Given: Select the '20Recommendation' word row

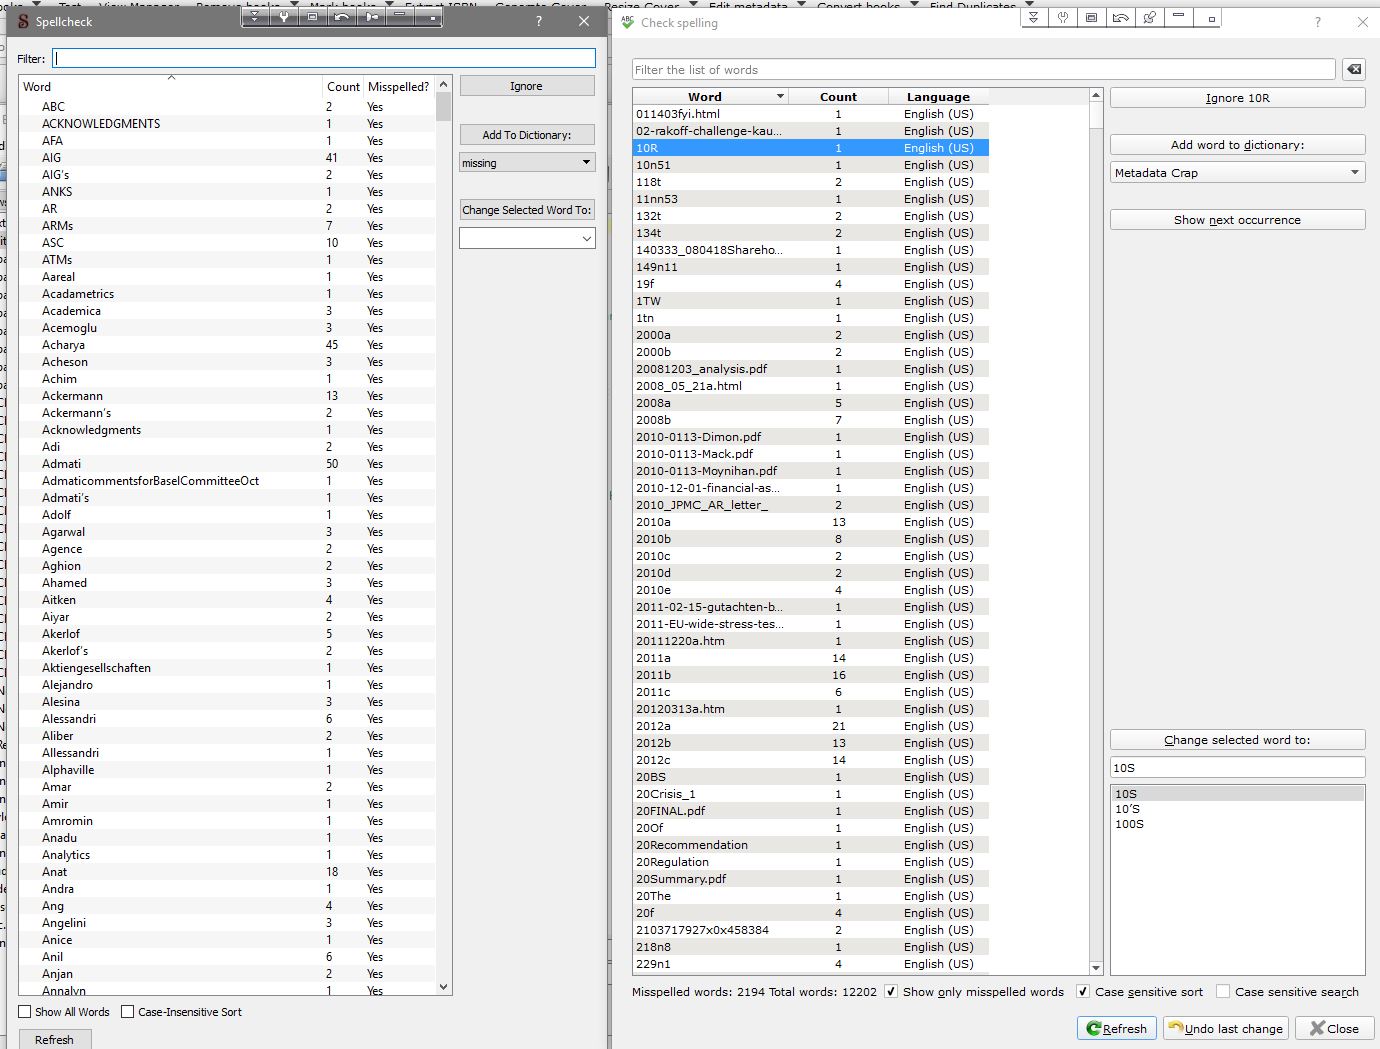Looking at the screenshot, I should click(810, 845).
